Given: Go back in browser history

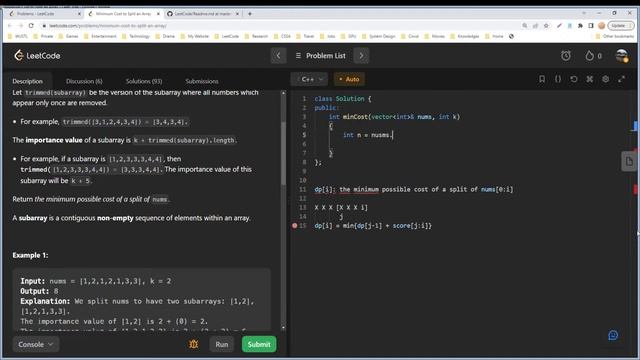Looking at the screenshot, I should pyautogui.click(x=9, y=25).
